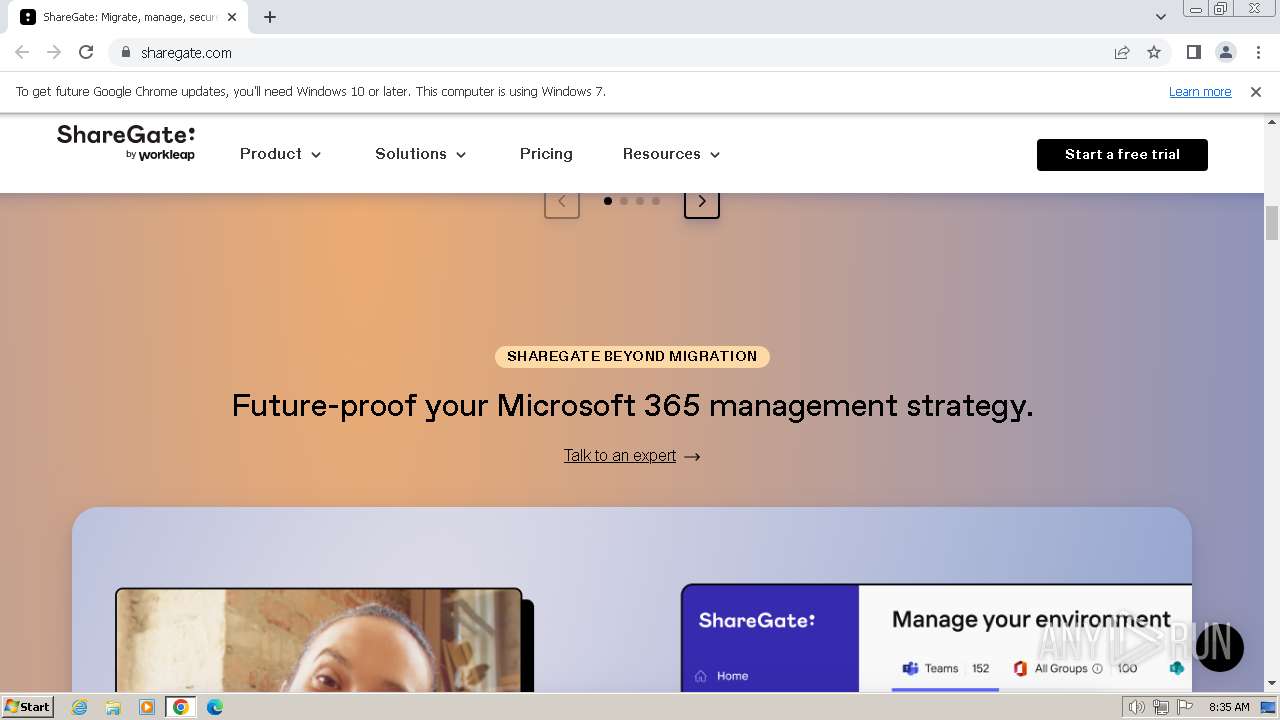Select the ShareGate browser tab
Image resolution: width=1280 pixels, height=720 pixels.
tap(128, 17)
